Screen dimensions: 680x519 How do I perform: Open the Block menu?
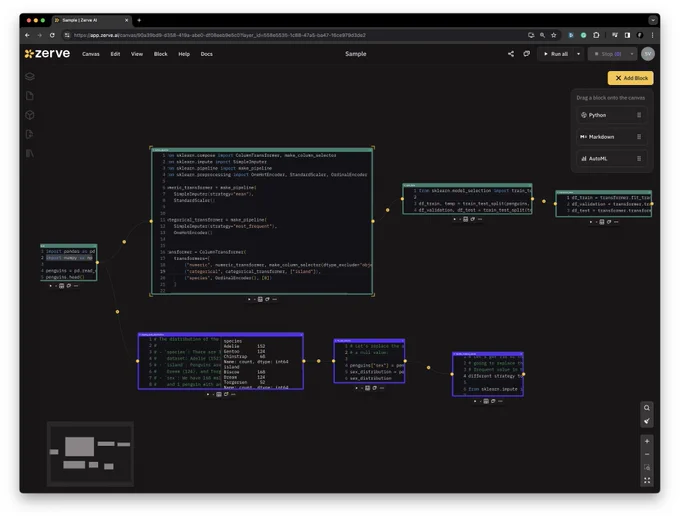coord(160,54)
